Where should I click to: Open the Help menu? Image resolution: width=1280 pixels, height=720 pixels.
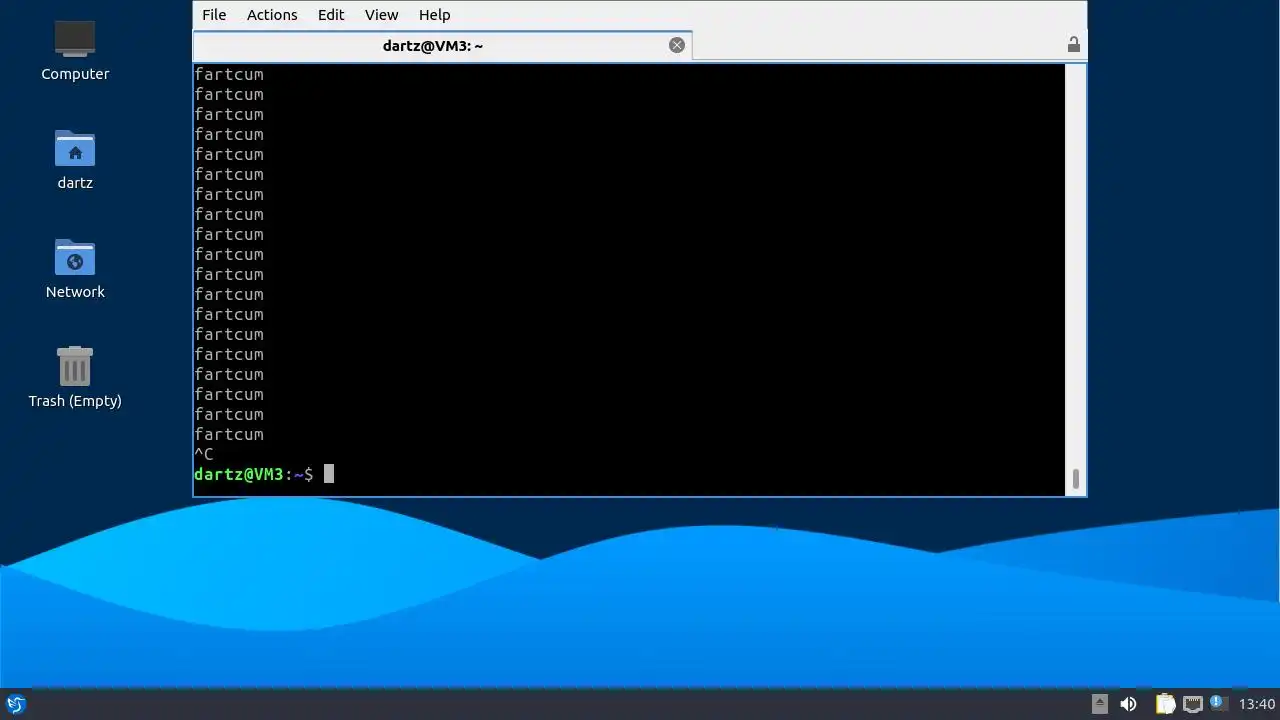coord(434,15)
